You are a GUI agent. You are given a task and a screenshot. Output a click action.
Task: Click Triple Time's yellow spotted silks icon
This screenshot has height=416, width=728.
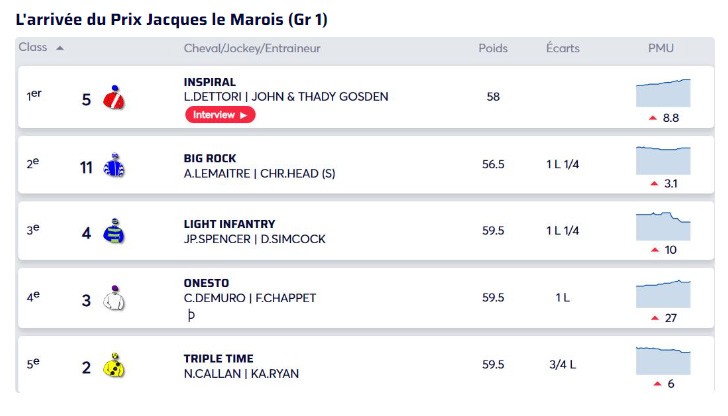coord(114,366)
